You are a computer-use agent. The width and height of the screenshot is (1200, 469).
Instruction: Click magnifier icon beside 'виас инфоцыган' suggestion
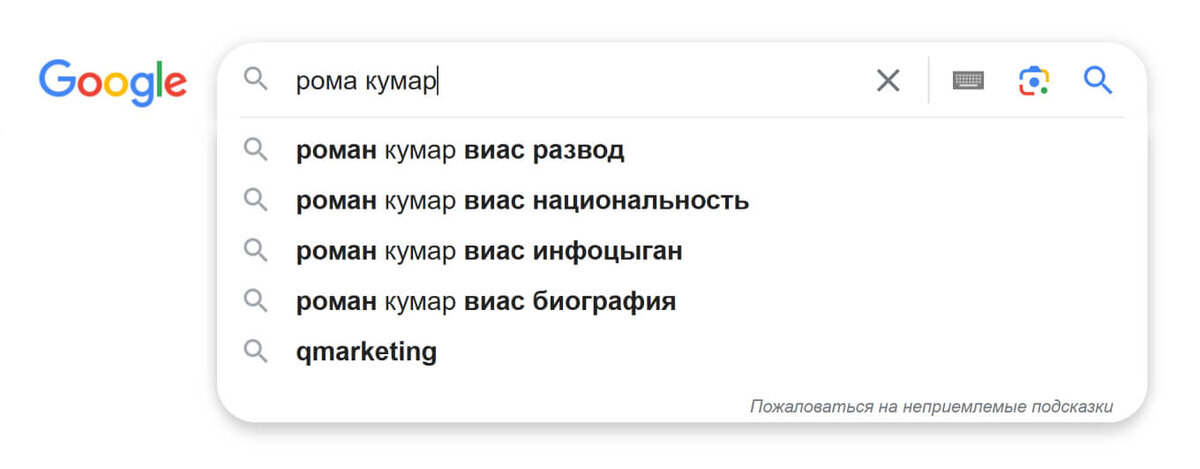pos(256,250)
